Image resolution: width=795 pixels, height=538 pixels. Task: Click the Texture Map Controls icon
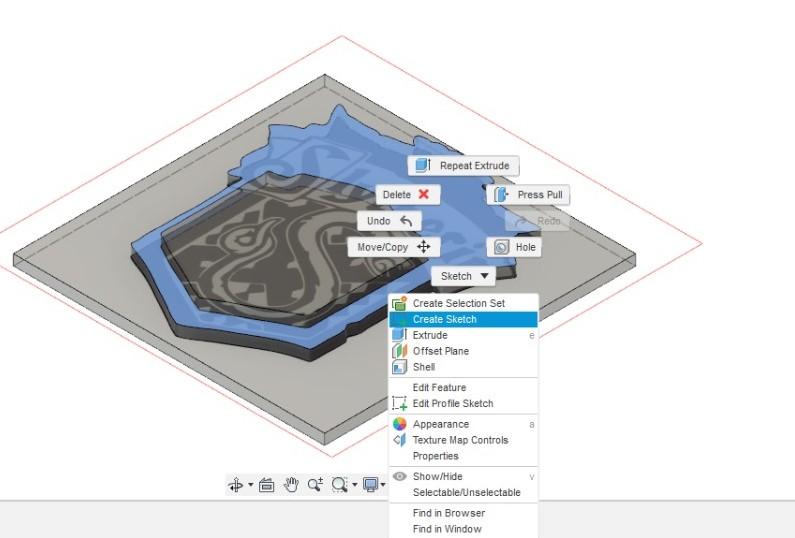point(400,440)
